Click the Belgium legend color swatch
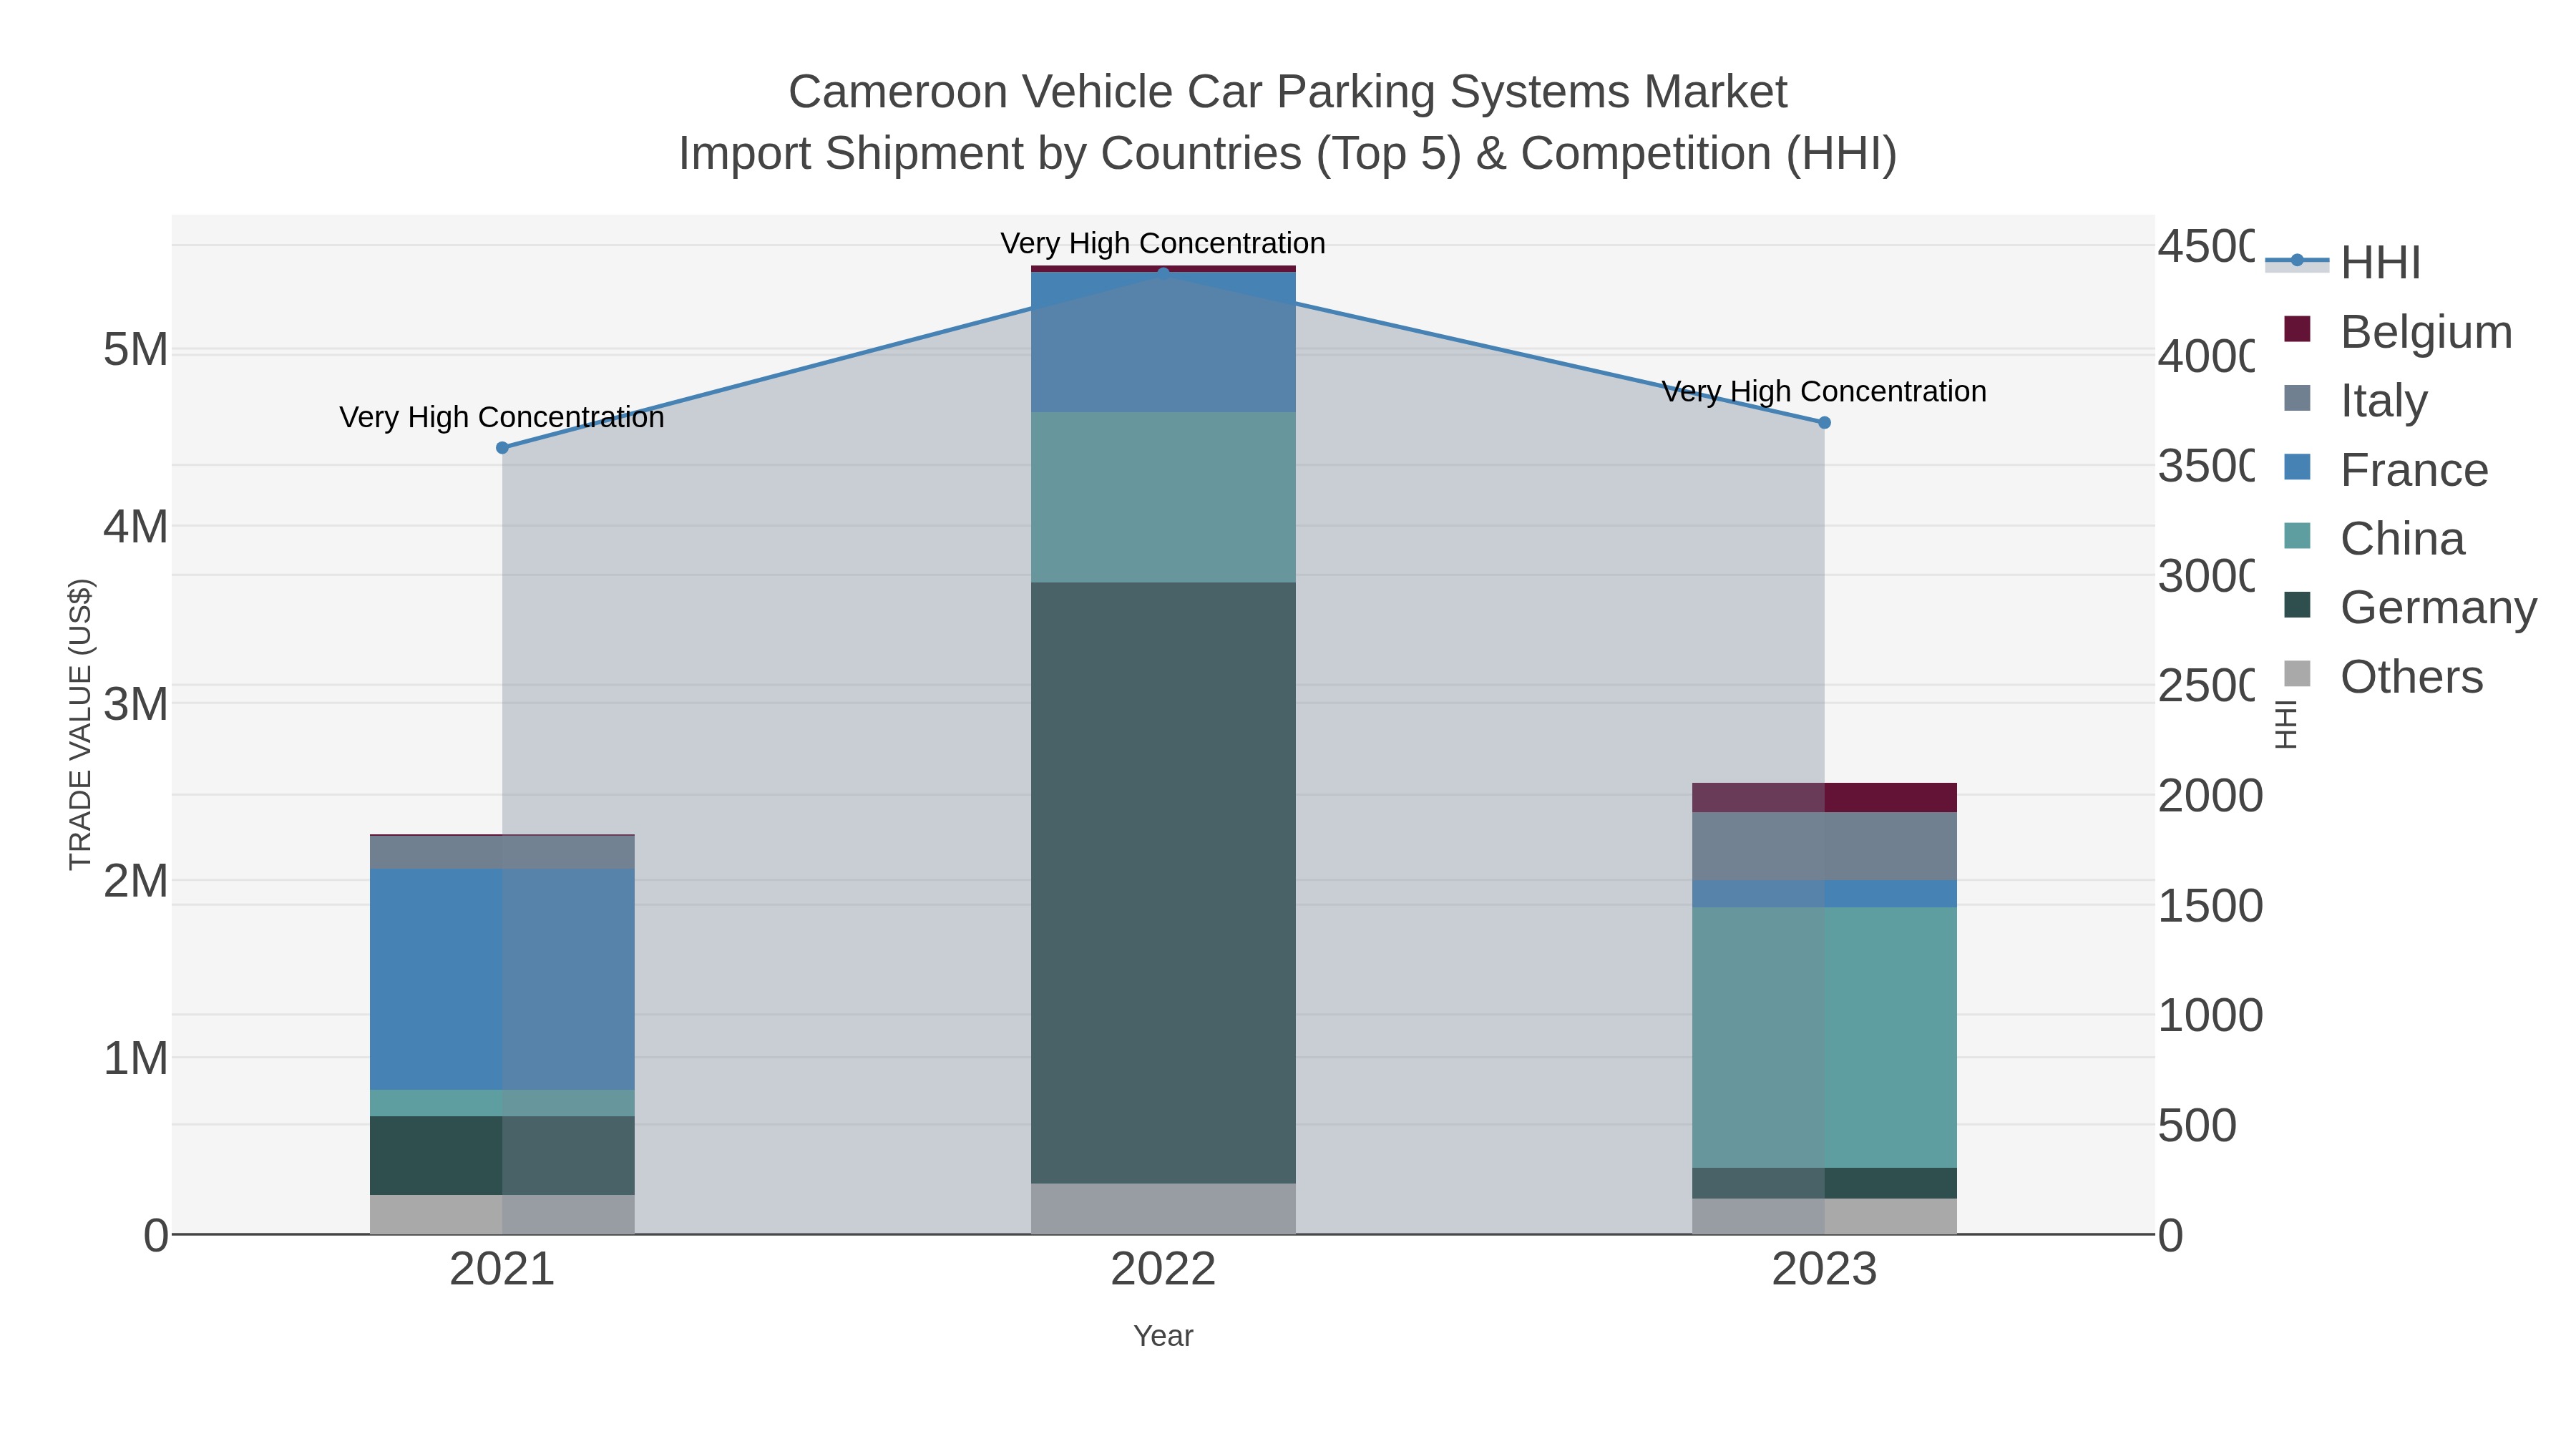Image resolution: width=2576 pixels, height=1449 pixels. [2297, 329]
